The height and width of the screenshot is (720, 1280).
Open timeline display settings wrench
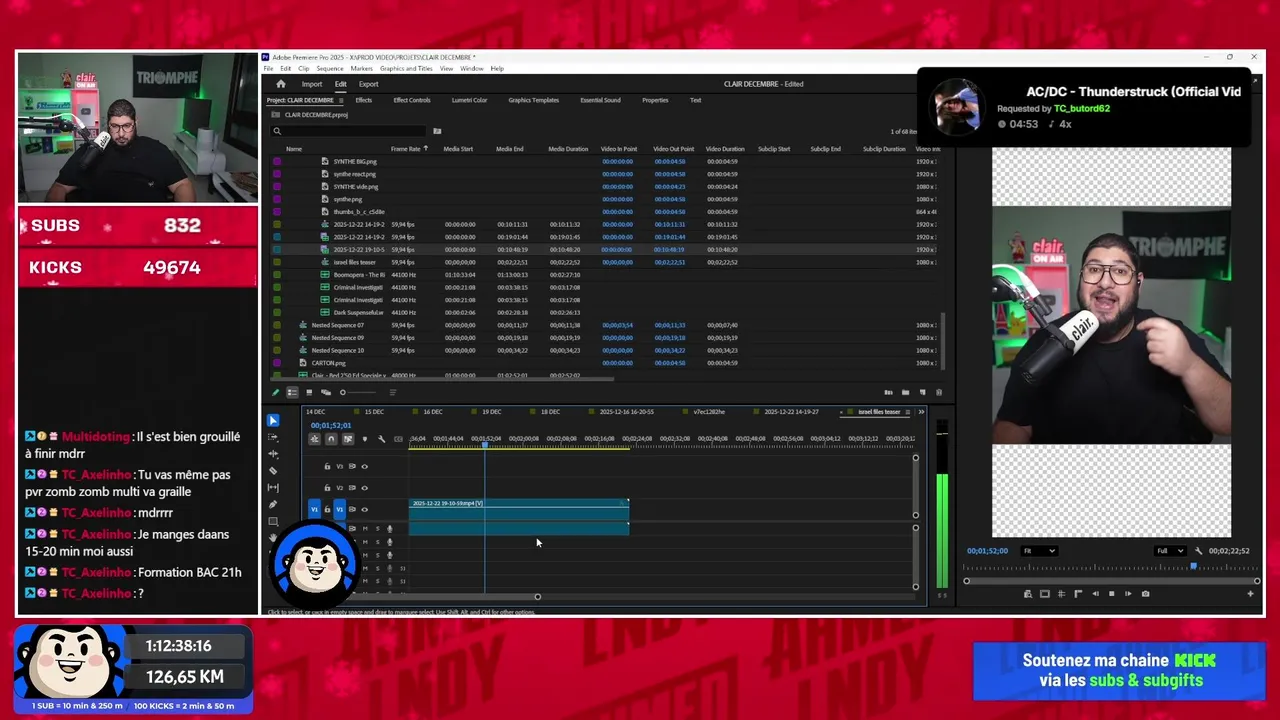point(381,438)
